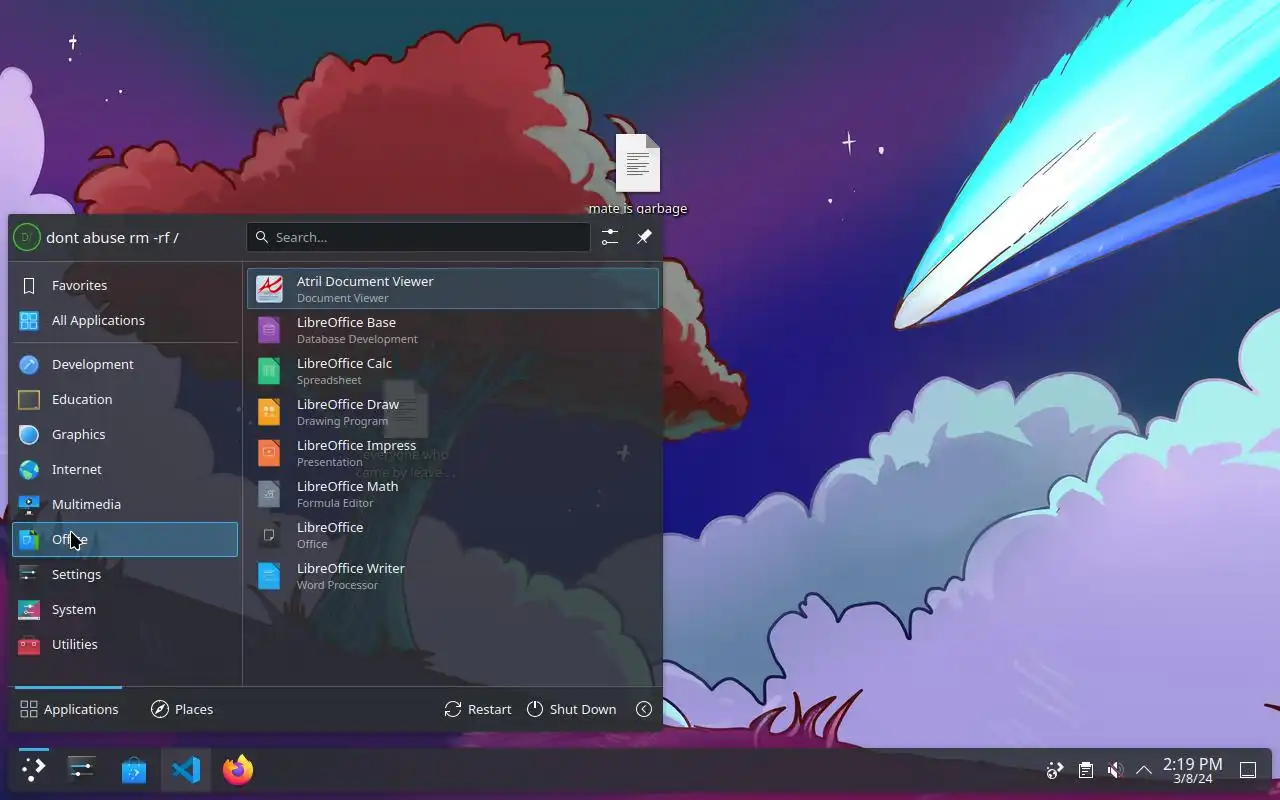Switch to the Applications tab
The height and width of the screenshot is (800, 1280).
pyautogui.click(x=69, y=709)
